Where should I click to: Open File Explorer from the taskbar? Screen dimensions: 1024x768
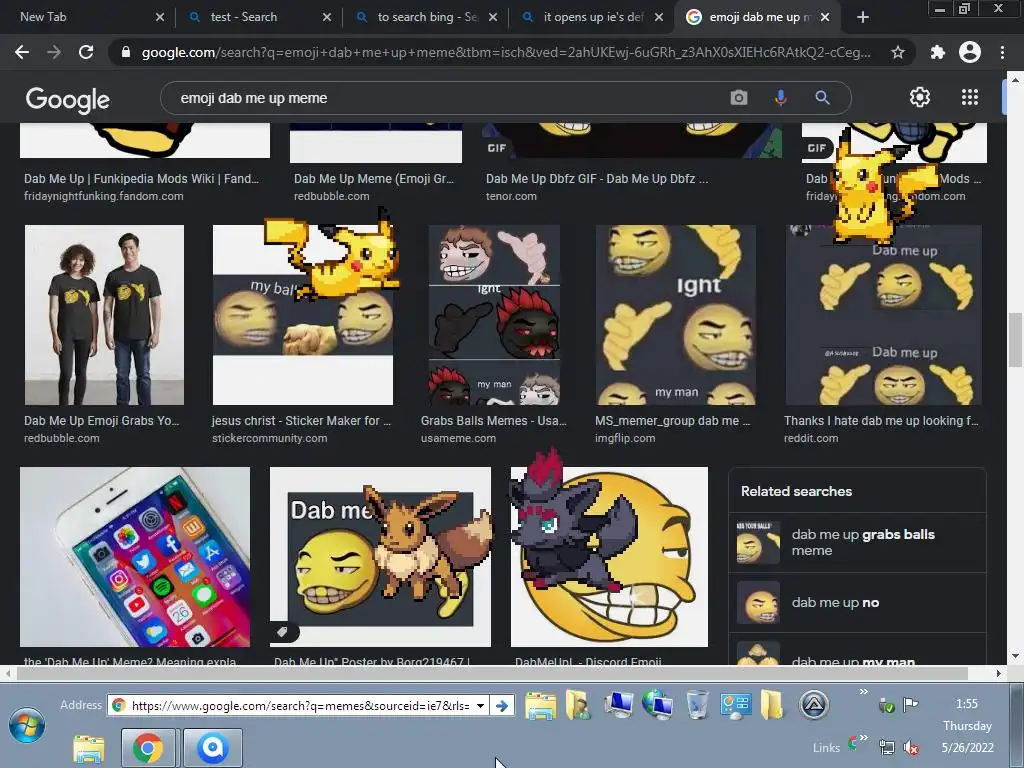(89, 748)
